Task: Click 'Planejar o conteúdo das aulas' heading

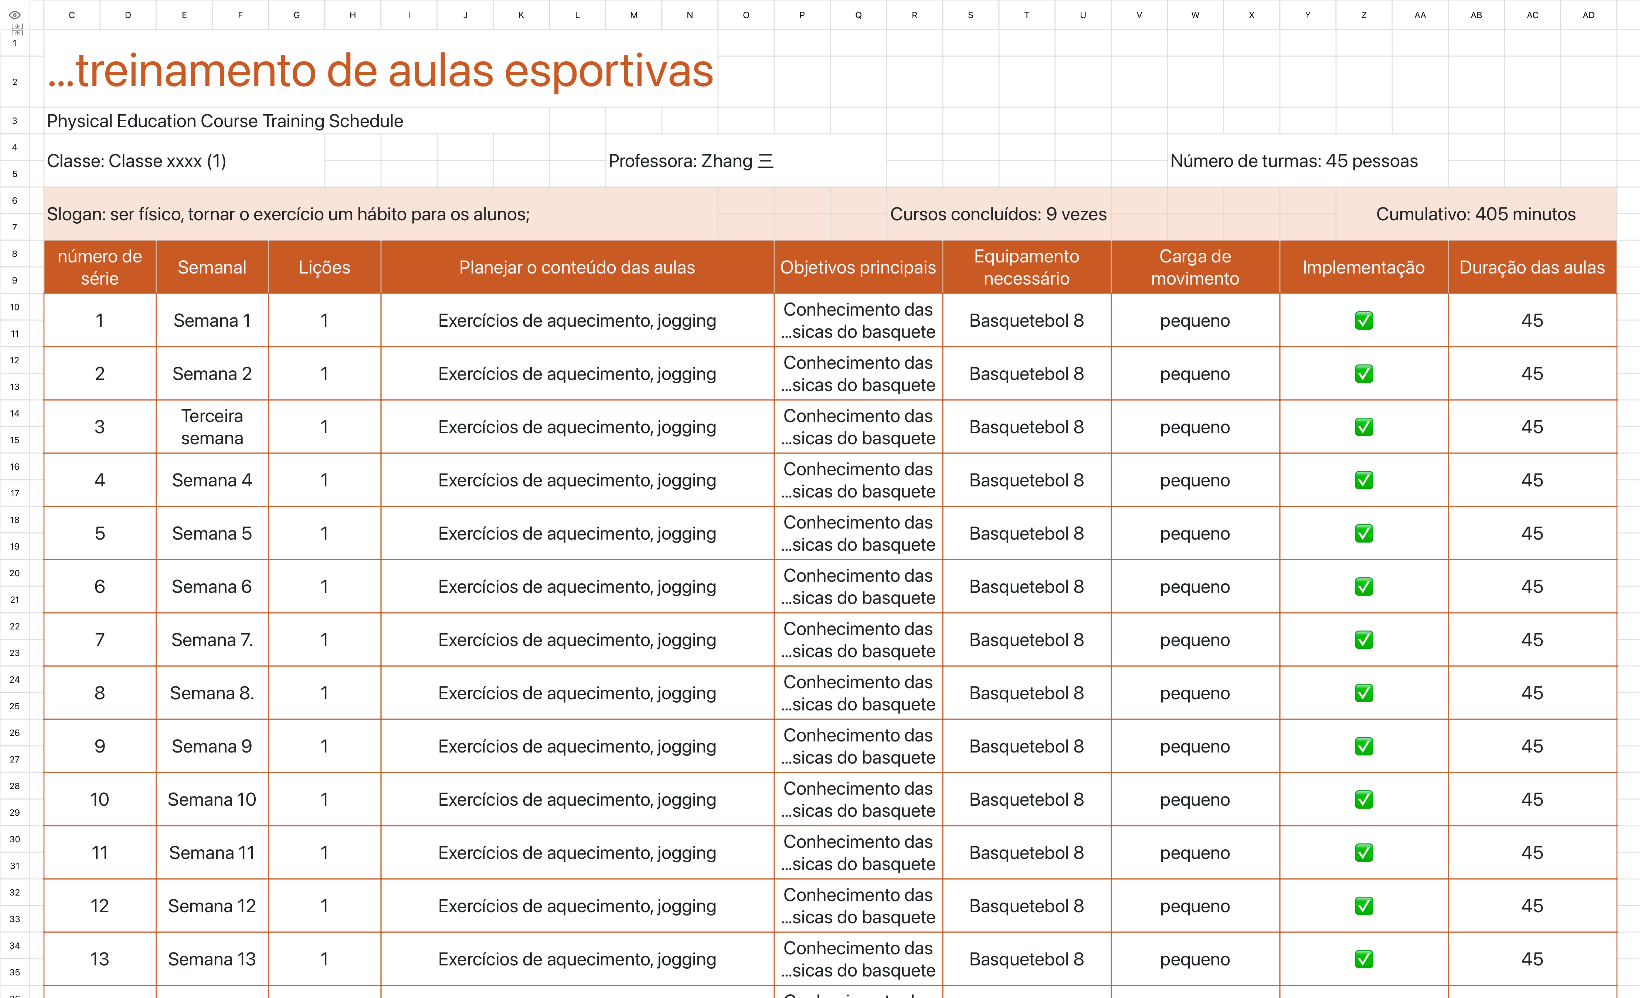Action: [x=577, y=267]
